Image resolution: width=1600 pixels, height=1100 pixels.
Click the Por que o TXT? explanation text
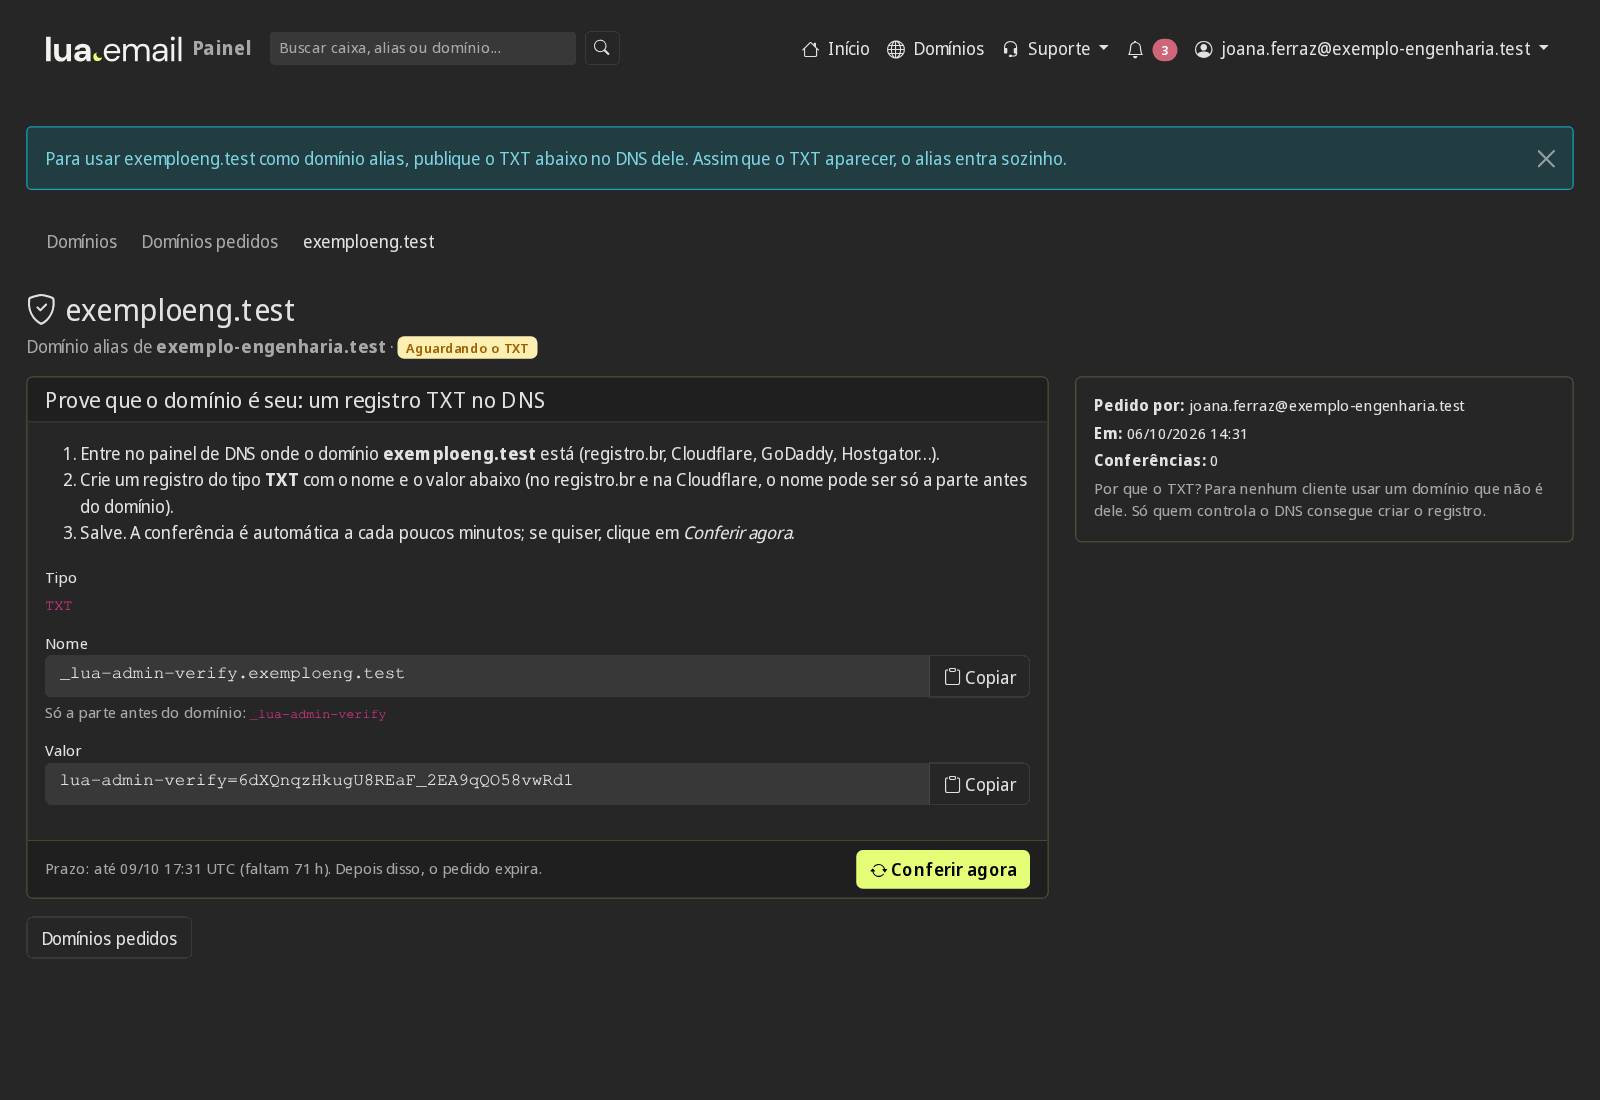1319,500
